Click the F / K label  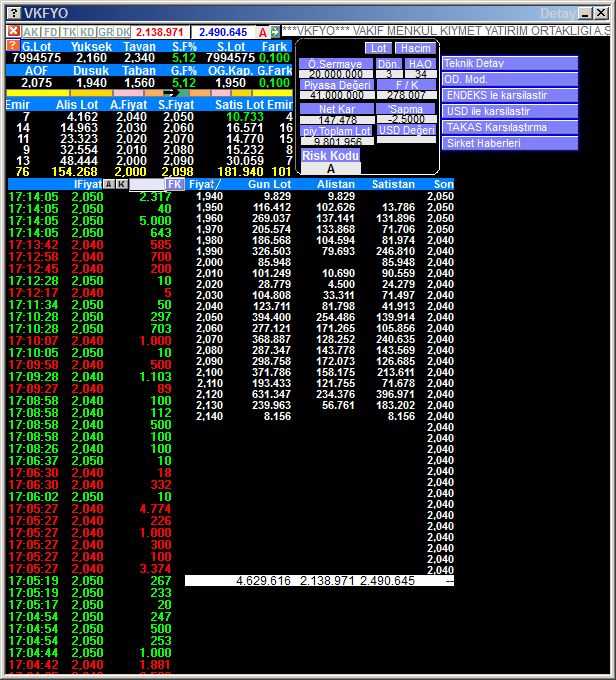(x=406, y=85)
